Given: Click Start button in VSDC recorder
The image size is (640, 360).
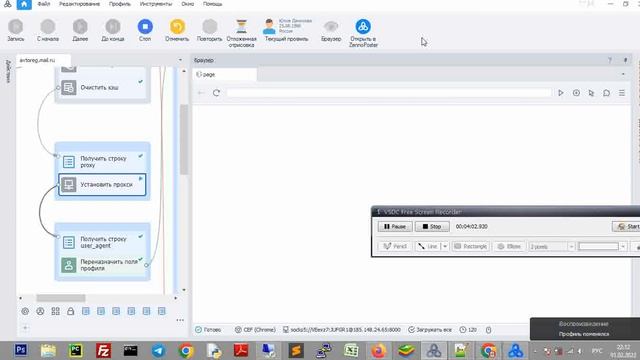Looking at the screenshot, I should coord(626,227).
